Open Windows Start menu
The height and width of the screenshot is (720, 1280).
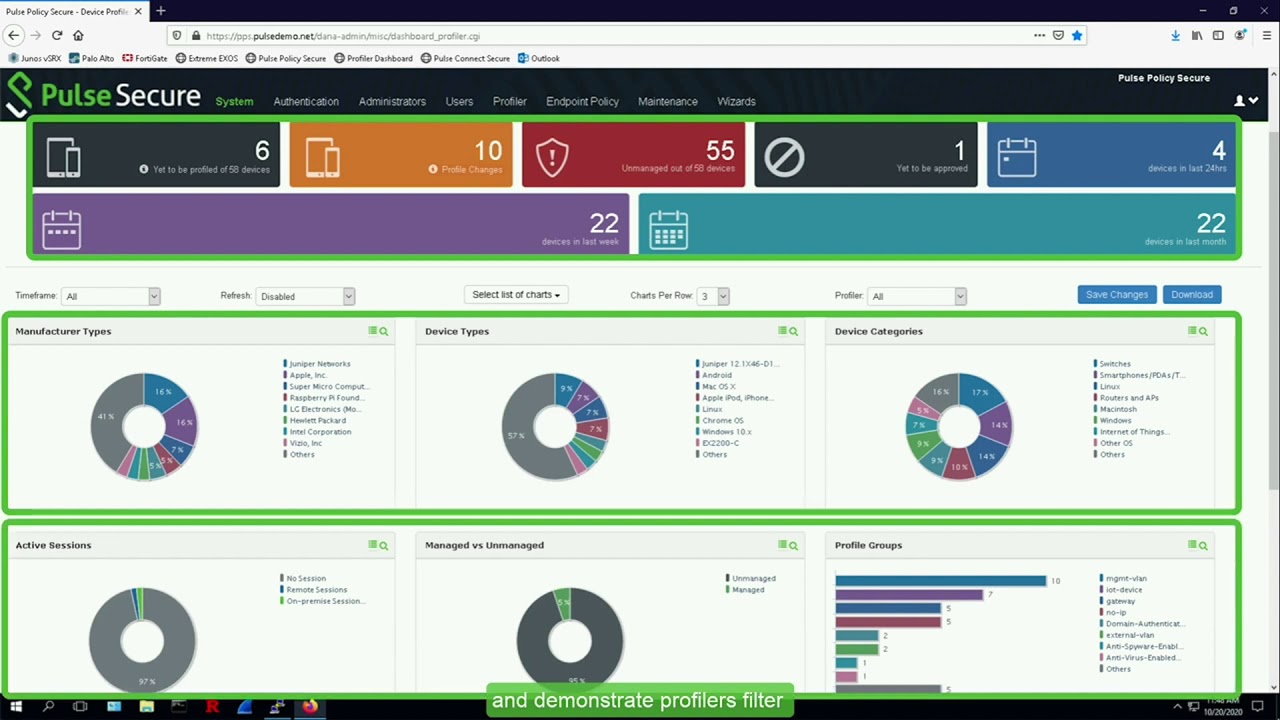(16, 707)
